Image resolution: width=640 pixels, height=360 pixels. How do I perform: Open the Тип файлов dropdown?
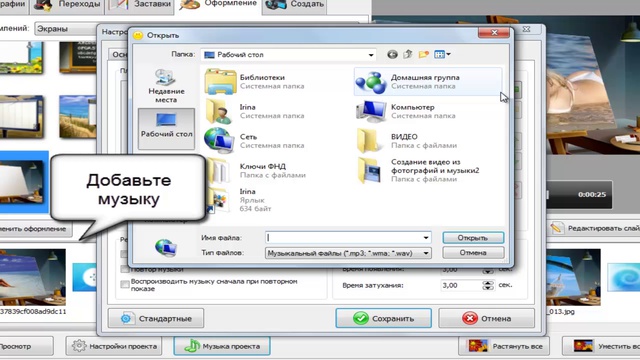click(x=348, y=253)
